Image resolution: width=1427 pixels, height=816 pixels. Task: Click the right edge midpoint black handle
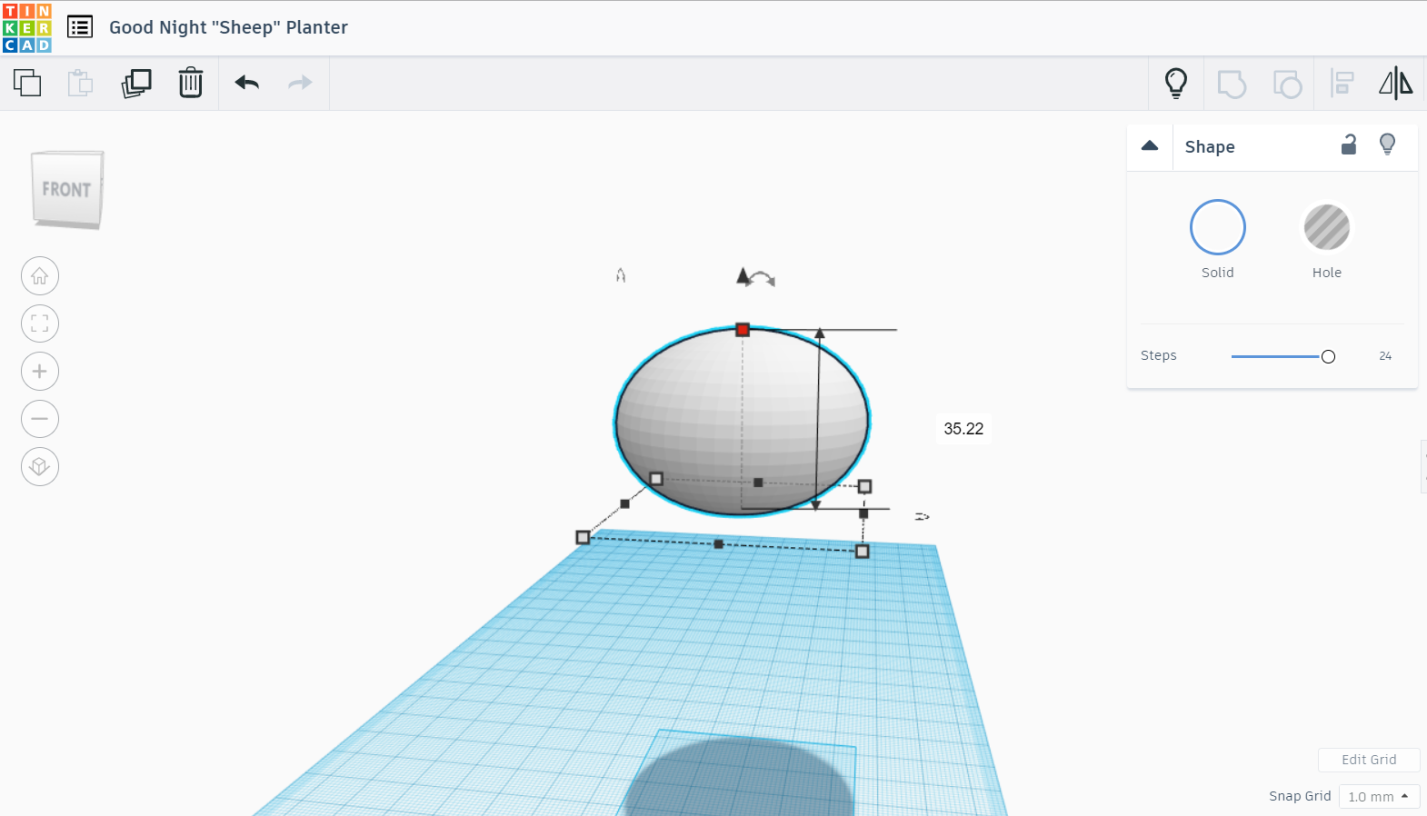(x=864, y=514)
